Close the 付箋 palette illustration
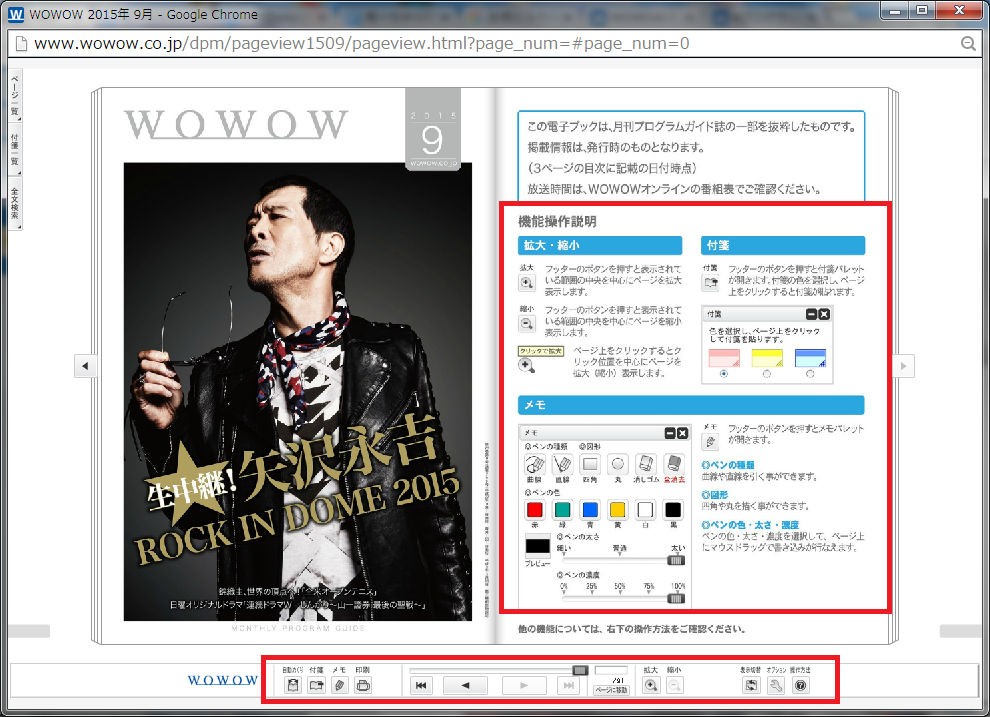 (824, 314)
